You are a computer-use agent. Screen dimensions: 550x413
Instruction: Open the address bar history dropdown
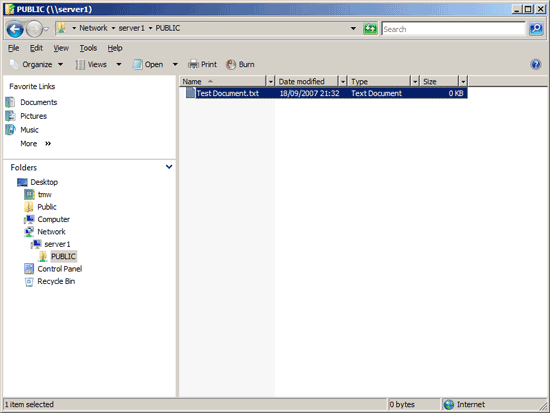point(353,28)
